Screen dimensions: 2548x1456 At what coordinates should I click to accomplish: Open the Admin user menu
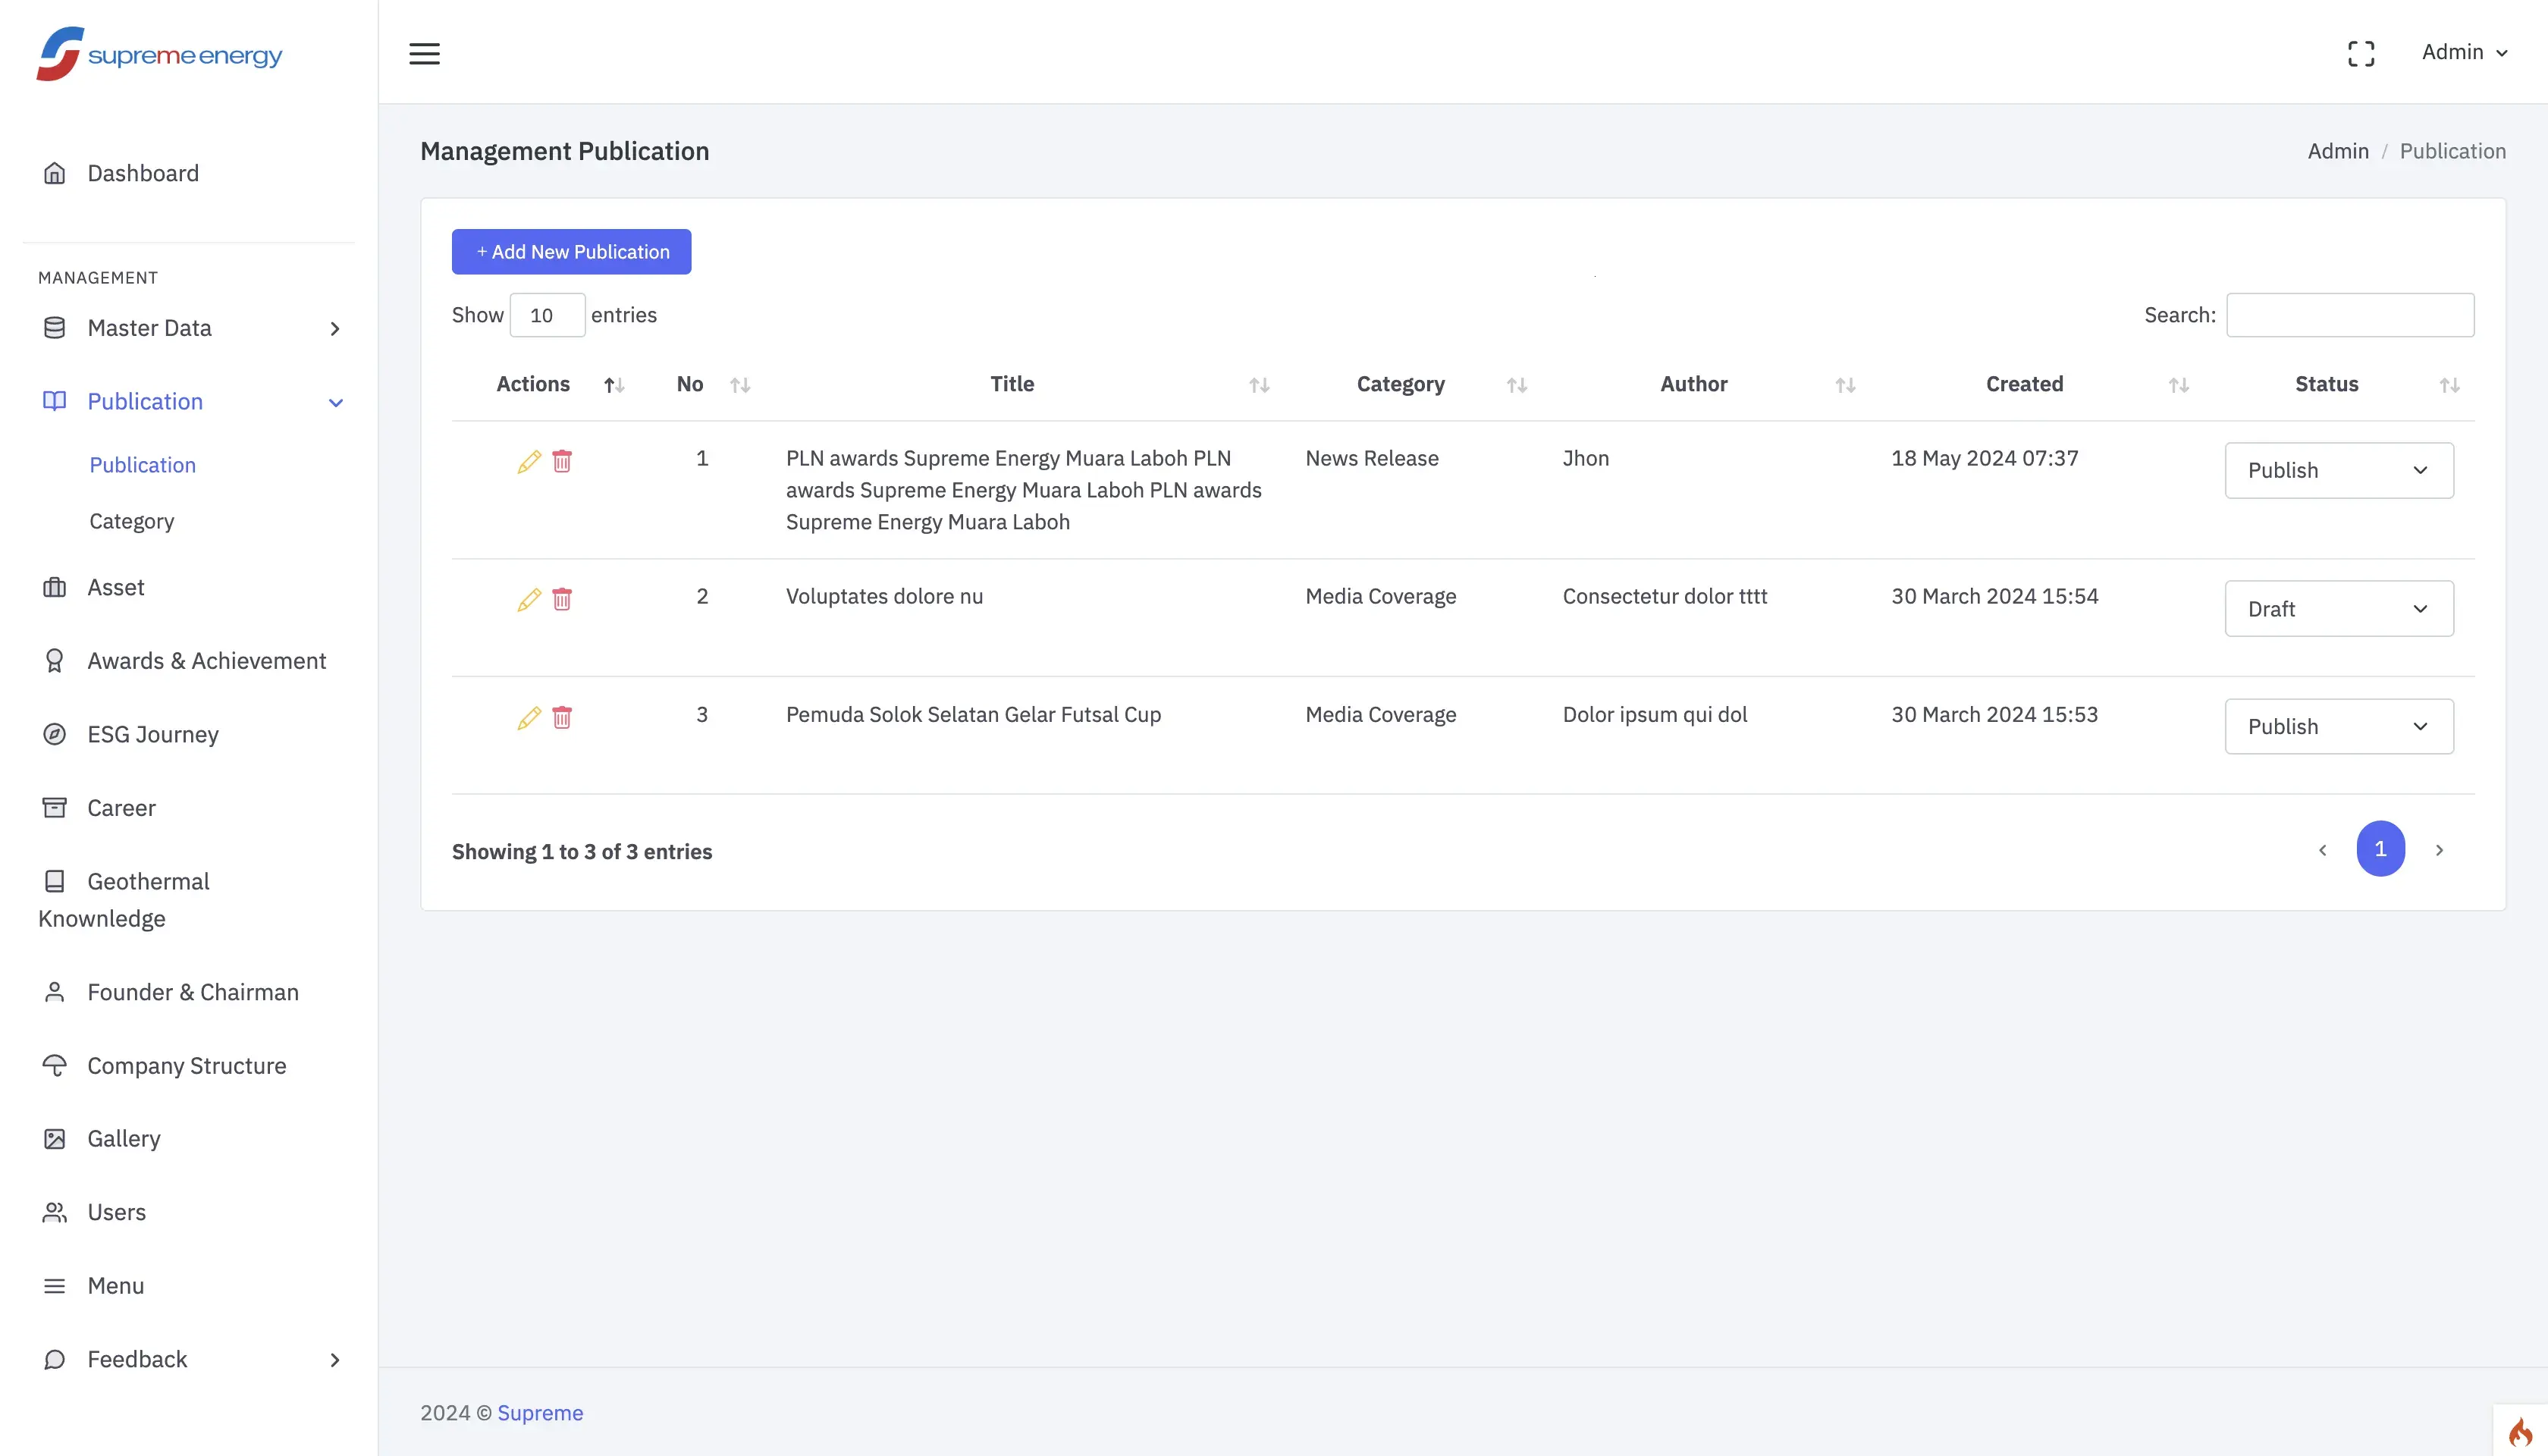[x=2464, y=52]
